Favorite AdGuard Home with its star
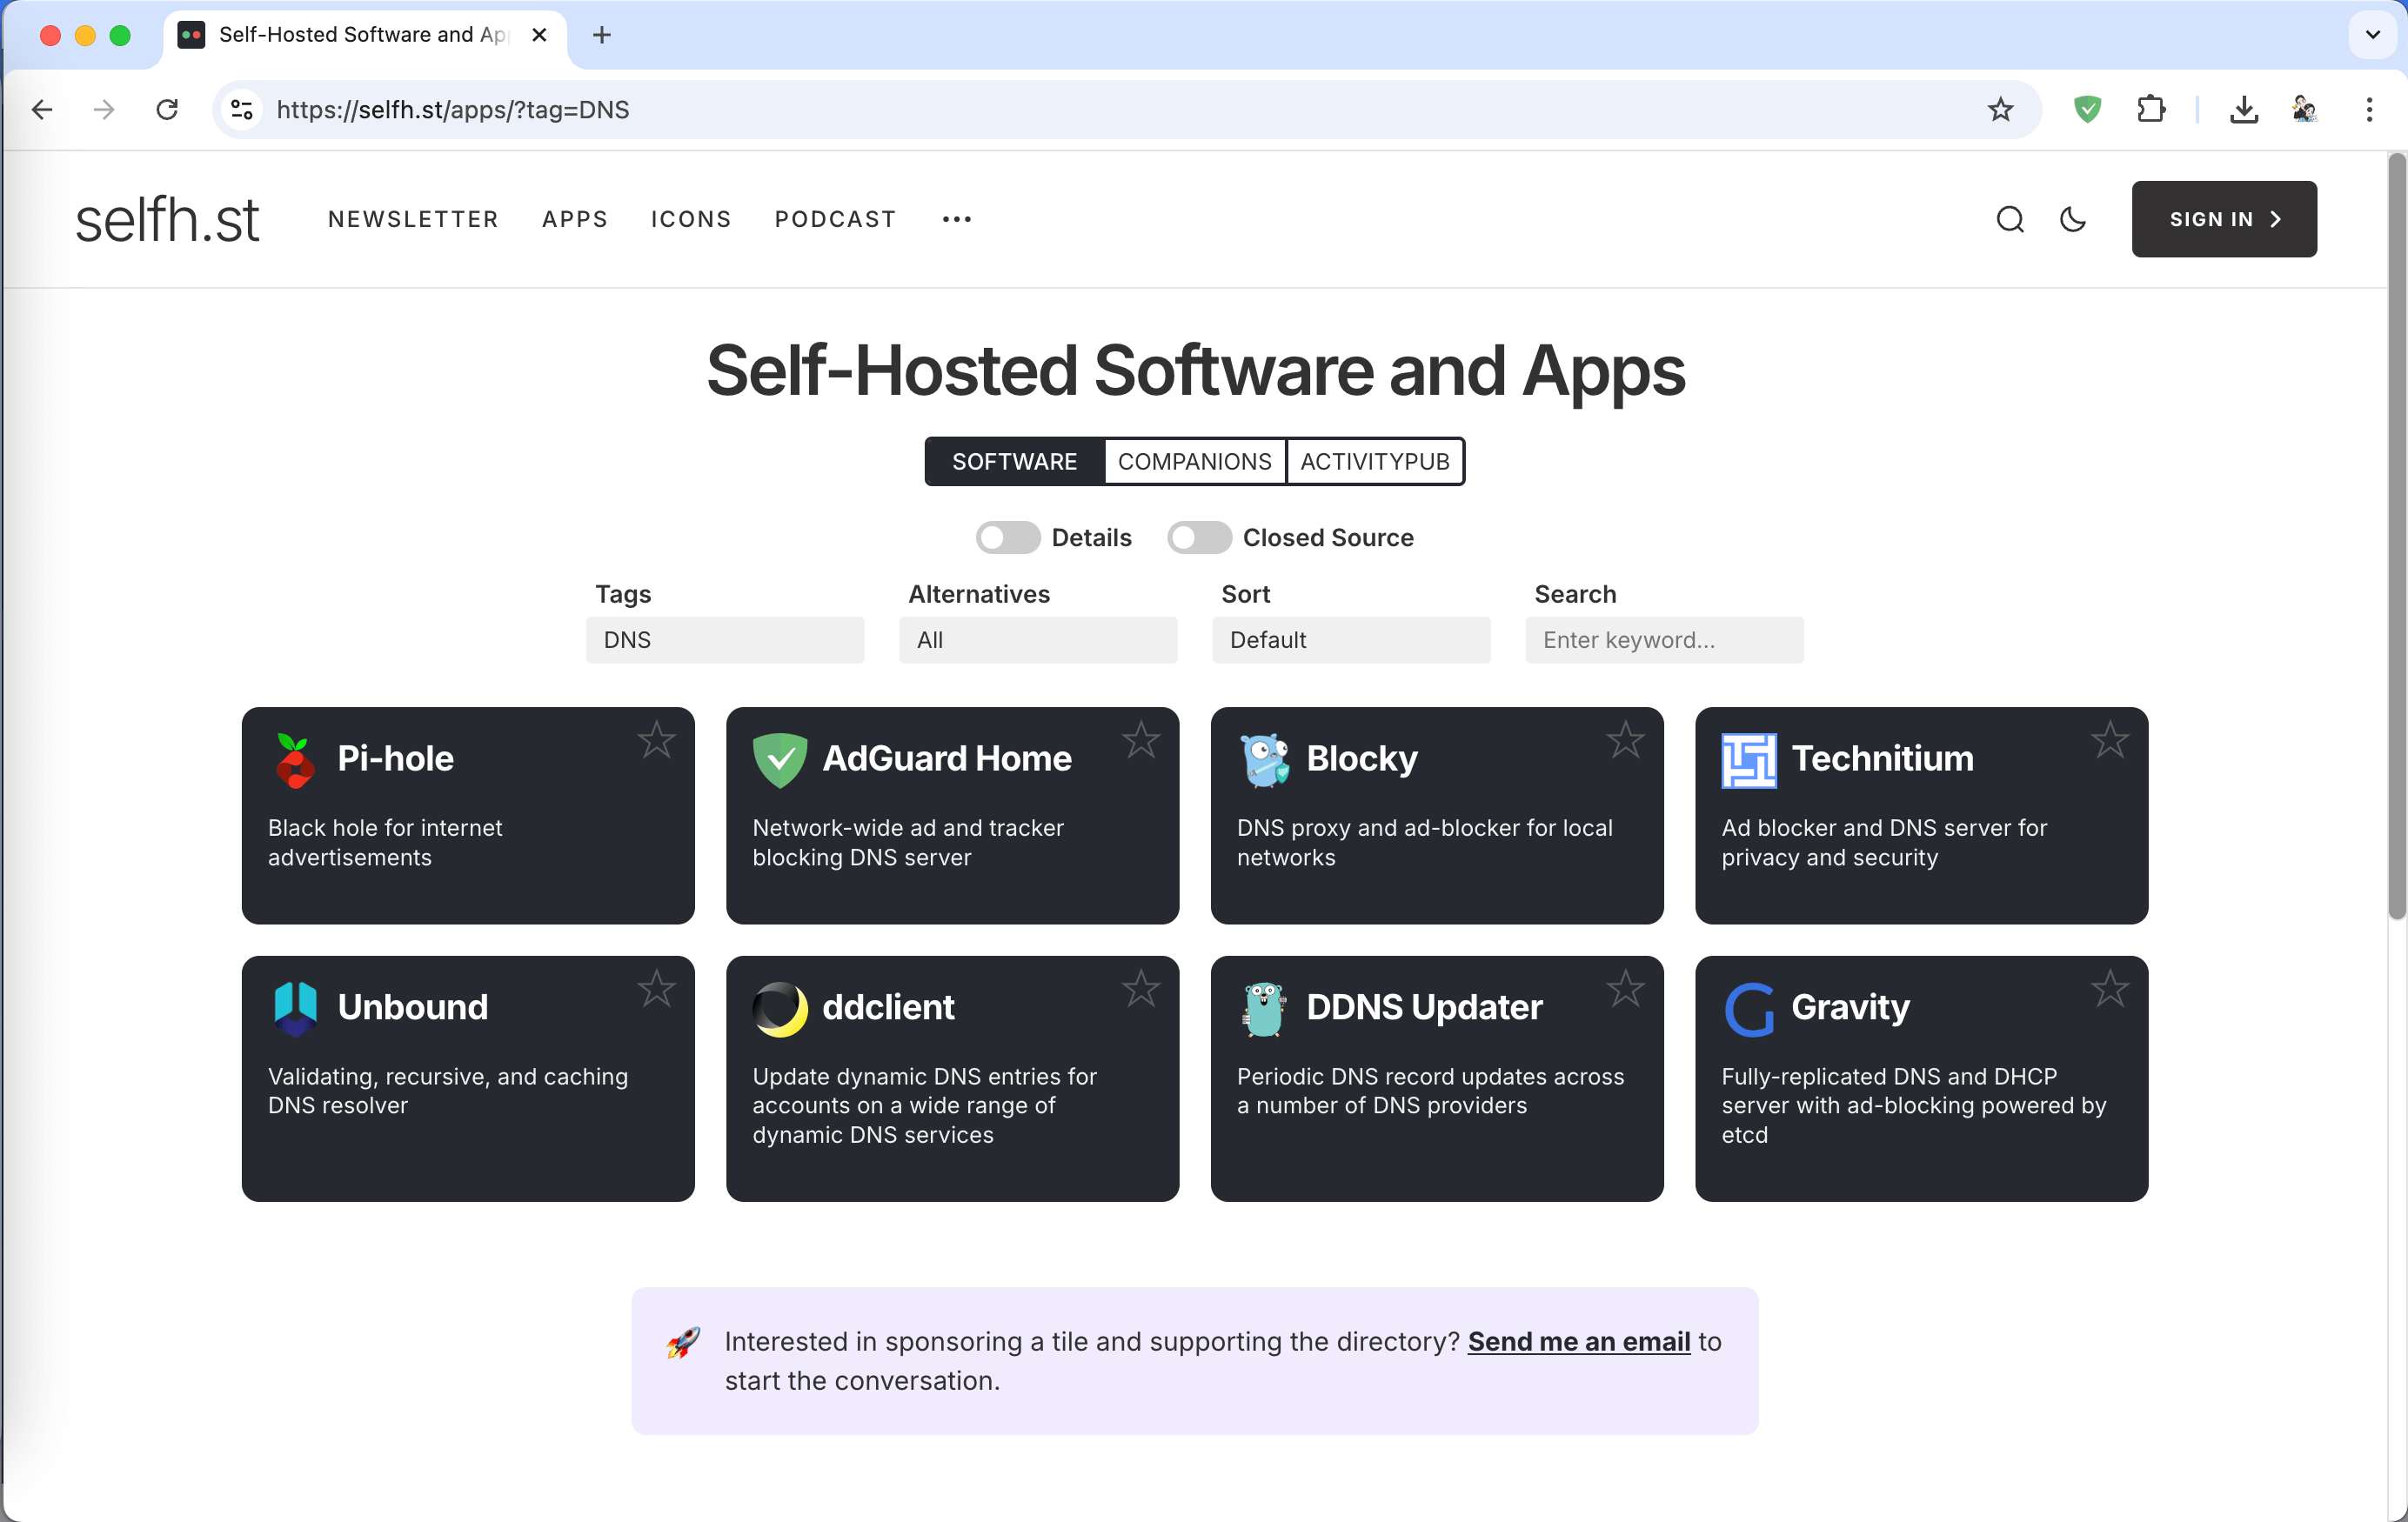The height and width of the screenshot is (1522, 2408). click(x=1141, y=741)
